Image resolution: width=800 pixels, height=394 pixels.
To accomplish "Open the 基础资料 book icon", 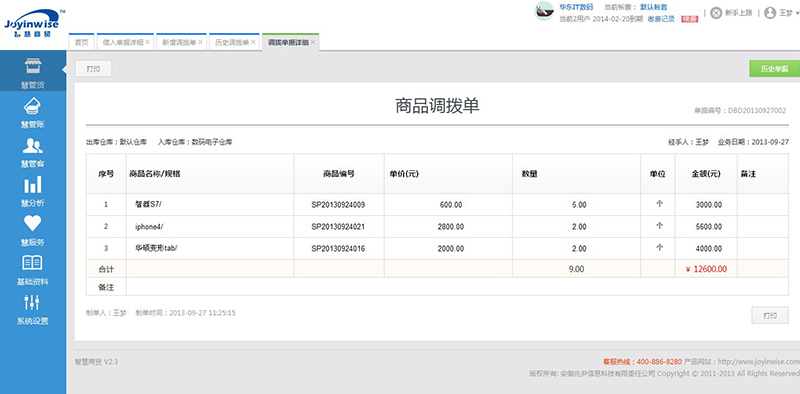I will [x=33, y=263].
